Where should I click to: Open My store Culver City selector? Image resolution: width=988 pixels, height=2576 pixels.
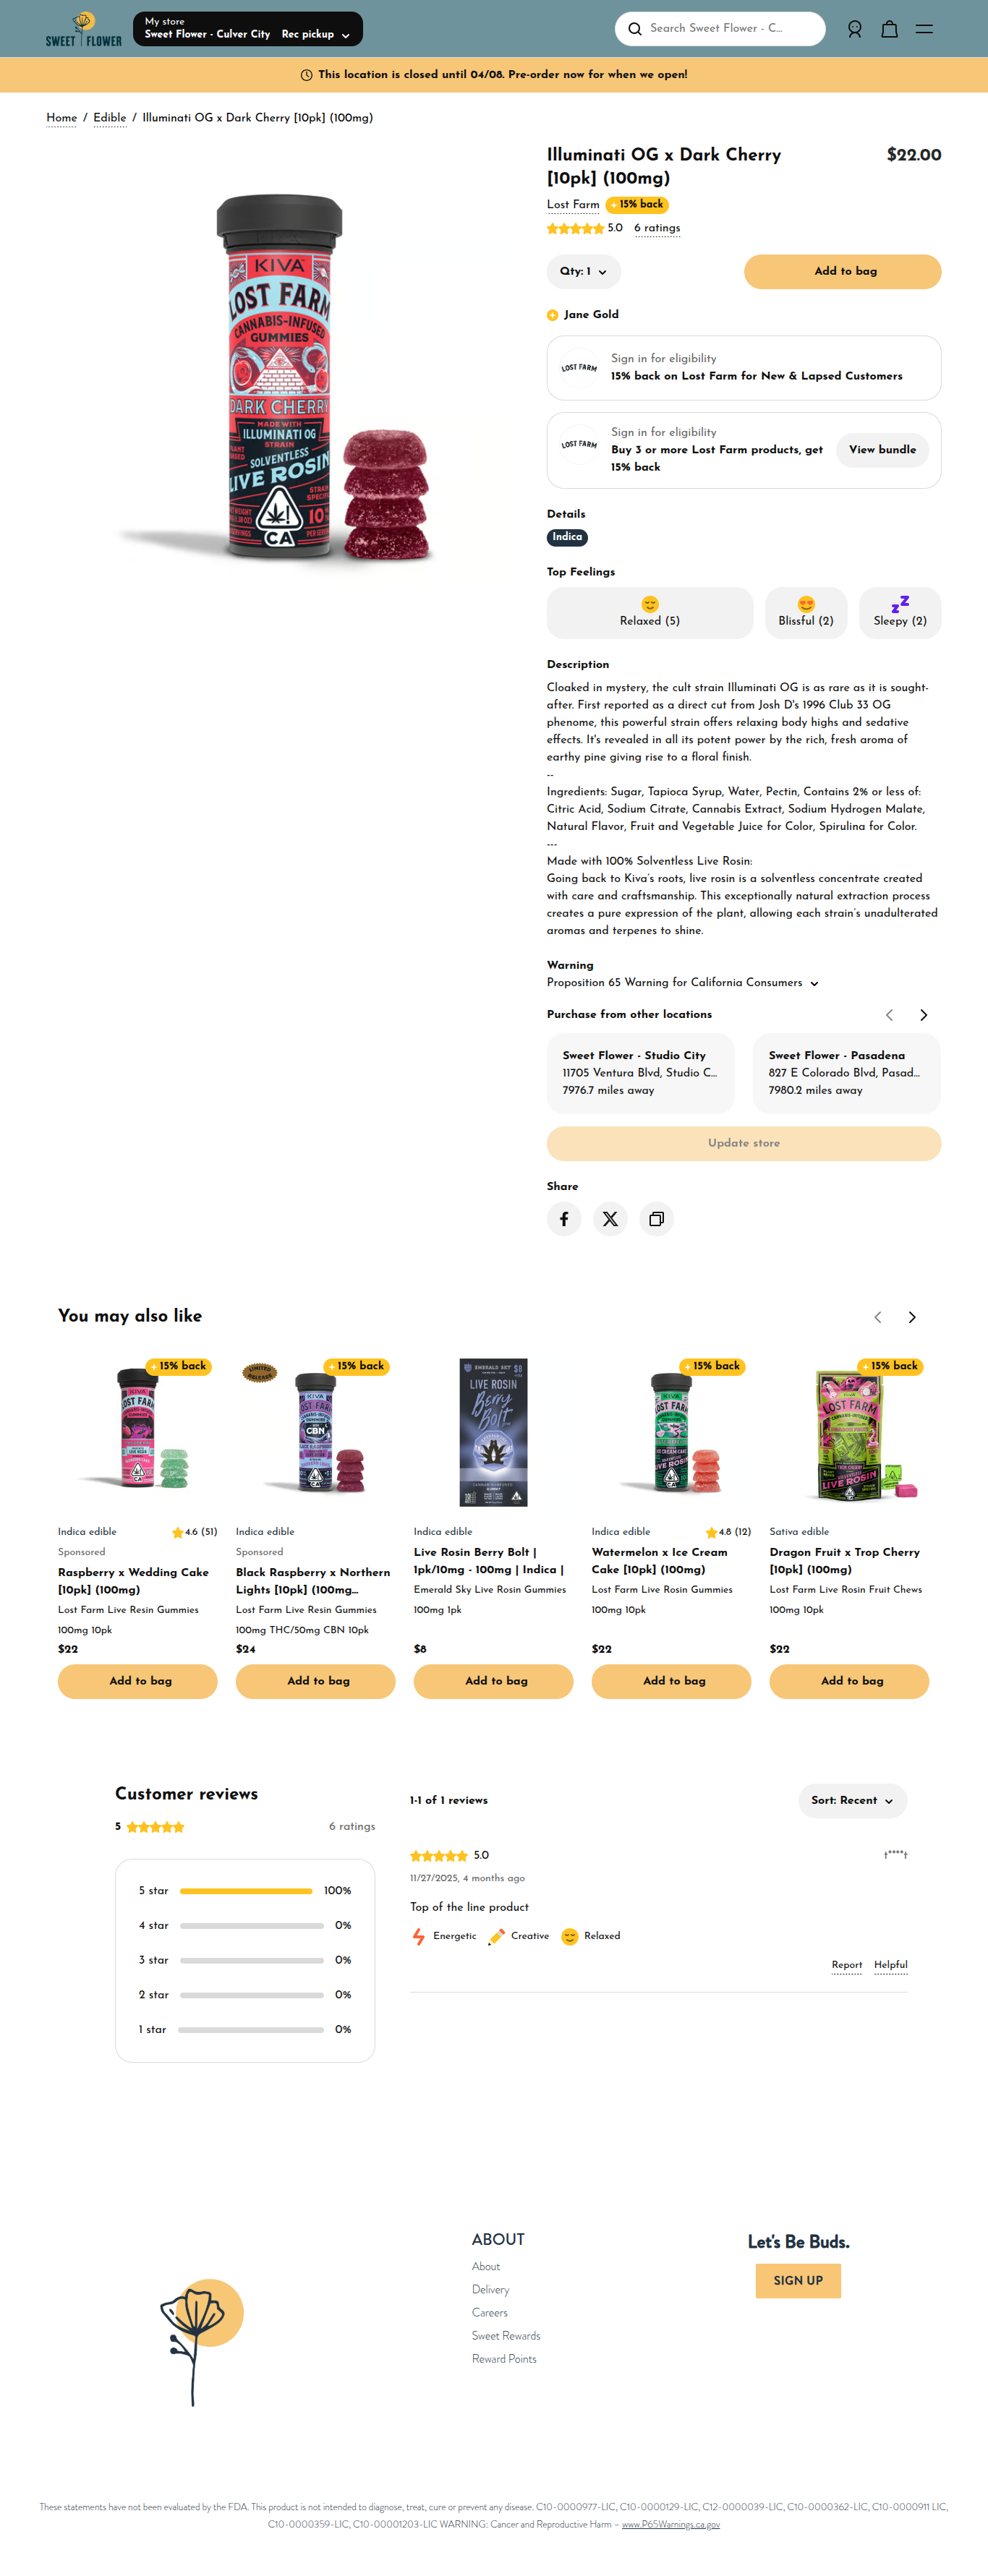point(248,29)
